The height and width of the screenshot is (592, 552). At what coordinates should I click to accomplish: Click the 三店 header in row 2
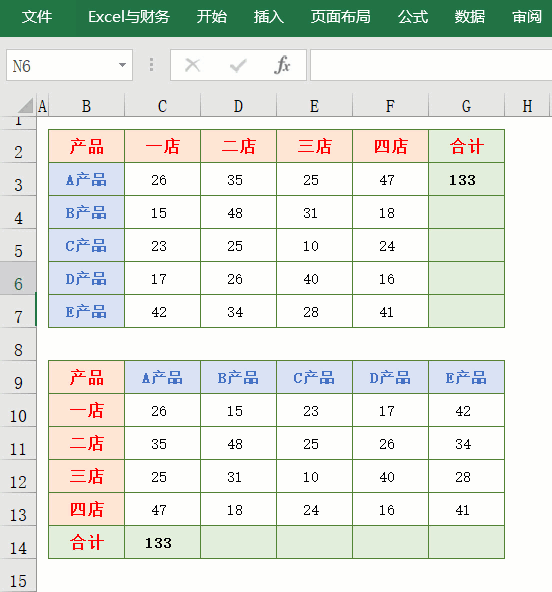coord(314,146)
